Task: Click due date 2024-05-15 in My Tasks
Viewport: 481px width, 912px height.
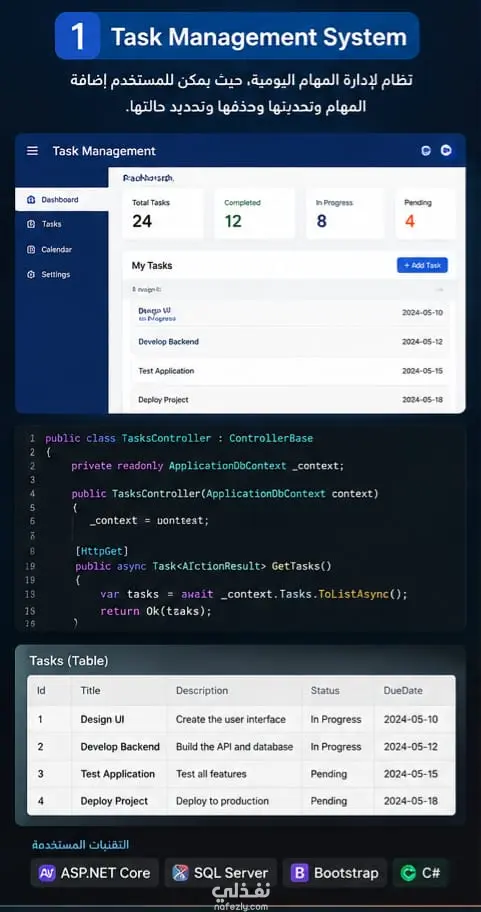Action: (422, 370)
